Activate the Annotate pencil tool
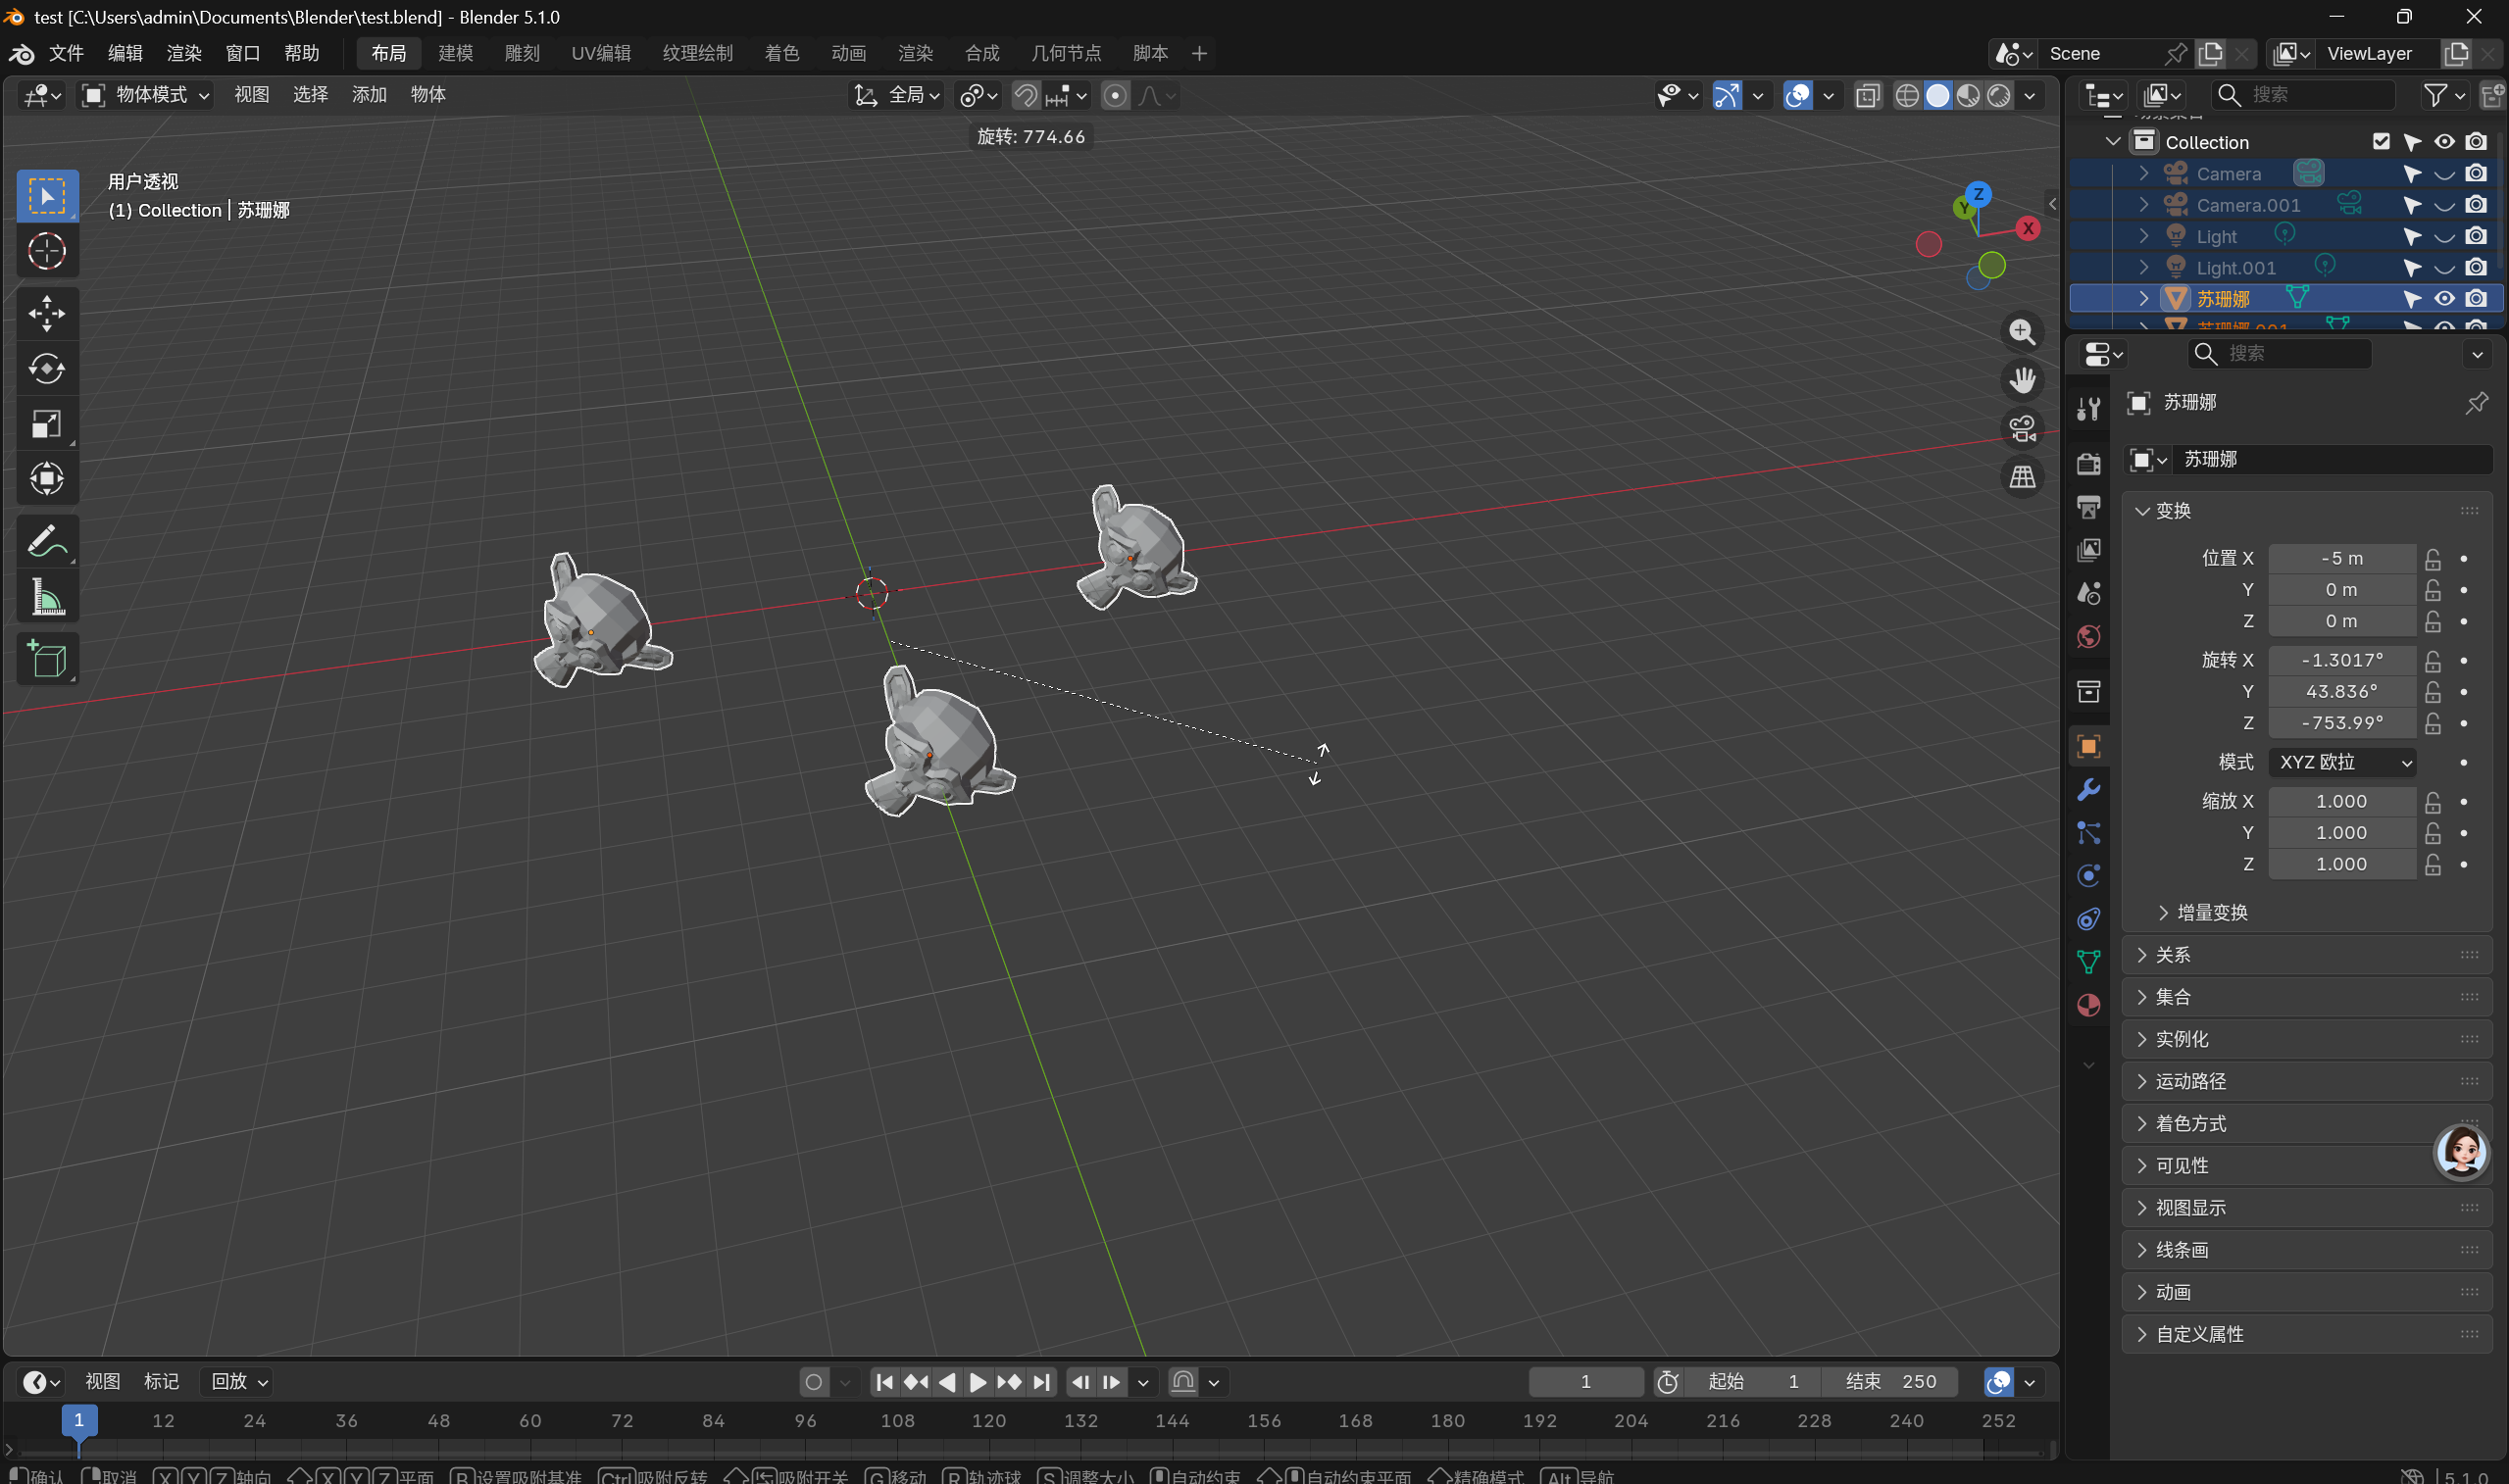The width and height of the screenshot is (2509, 1484). [46, 542]
